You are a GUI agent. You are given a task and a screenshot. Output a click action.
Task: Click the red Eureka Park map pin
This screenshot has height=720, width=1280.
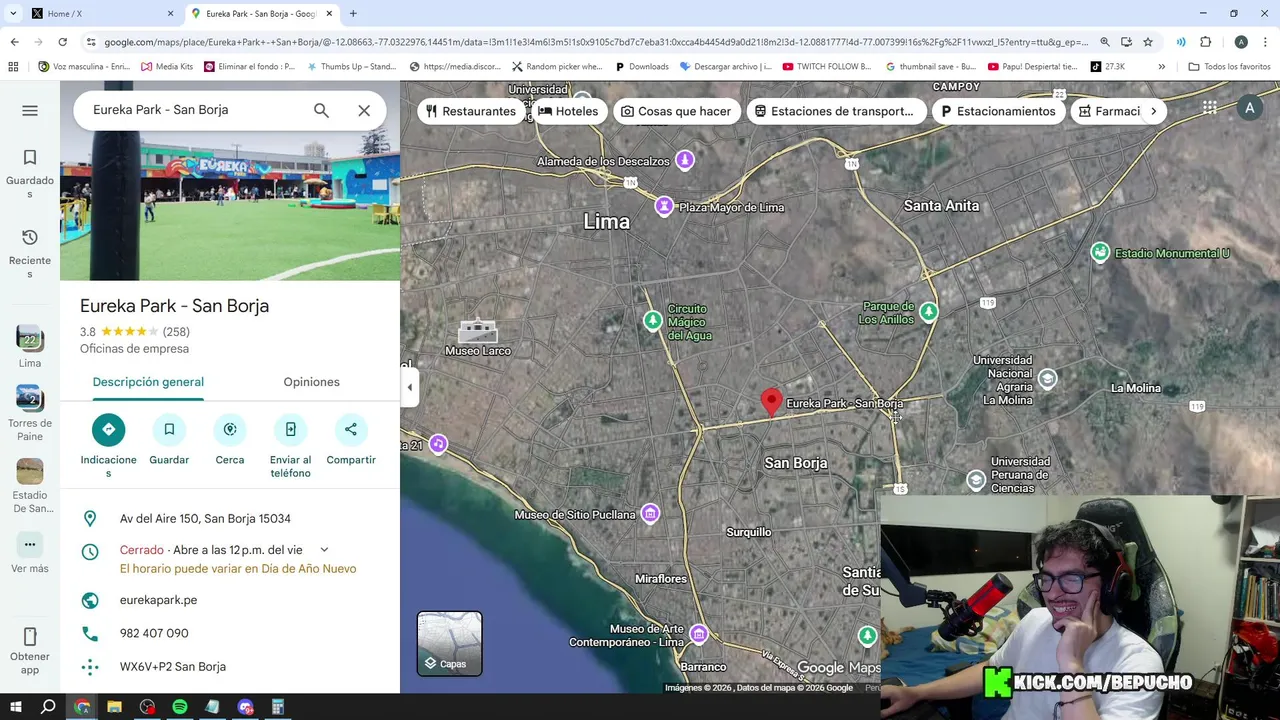coord(771,402)
